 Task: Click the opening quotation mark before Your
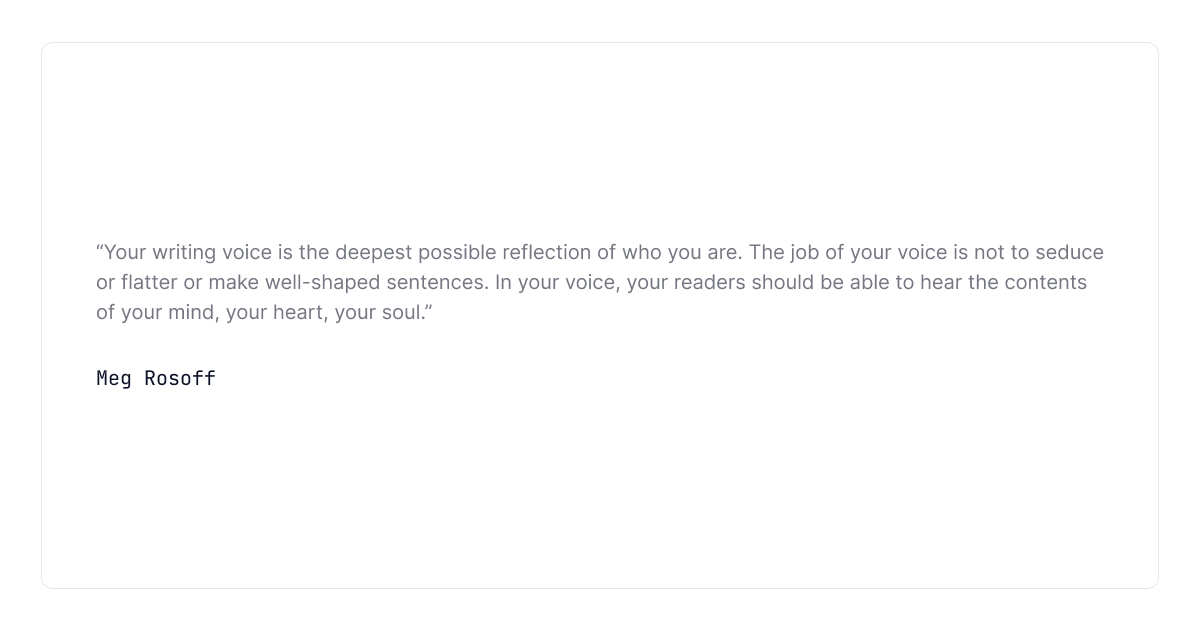(100, 252)
